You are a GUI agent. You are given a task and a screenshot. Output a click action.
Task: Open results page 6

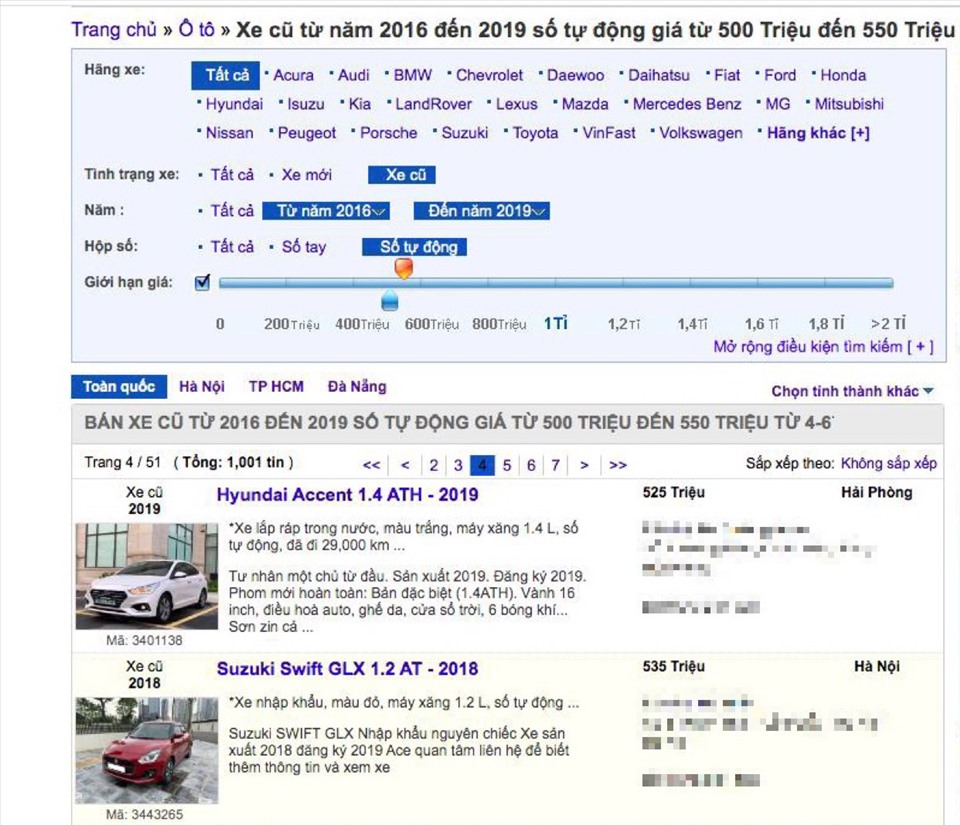(x=531, y=465)
